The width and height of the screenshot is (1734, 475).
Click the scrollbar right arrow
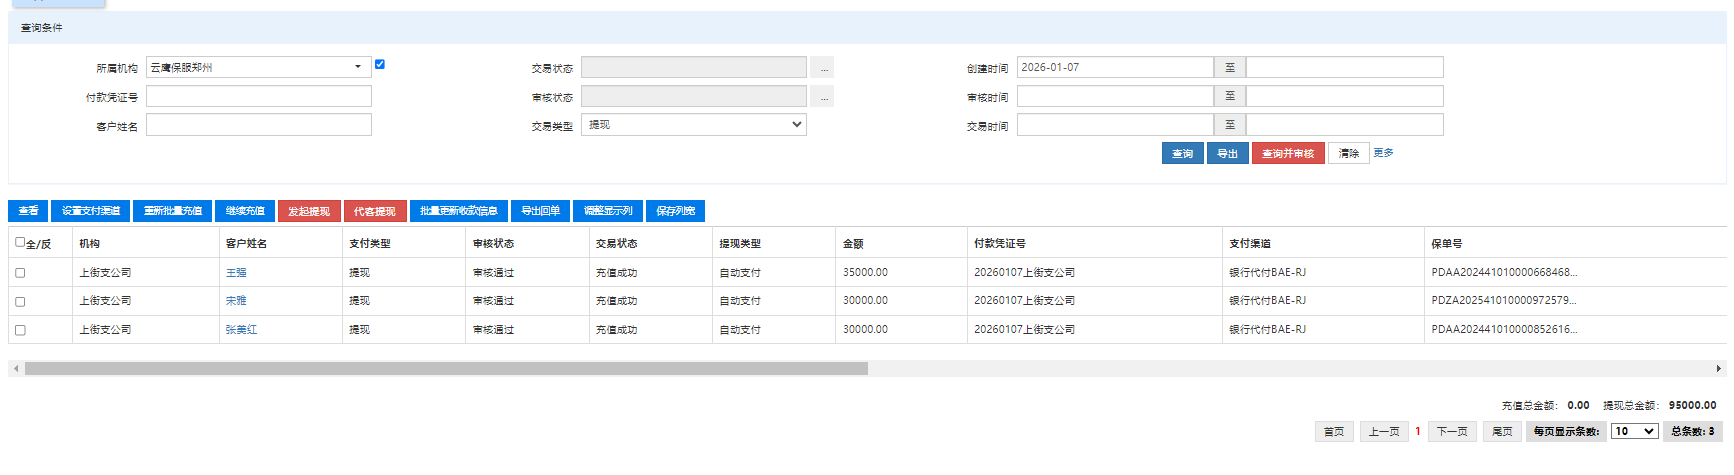(x=1719, y=368)
